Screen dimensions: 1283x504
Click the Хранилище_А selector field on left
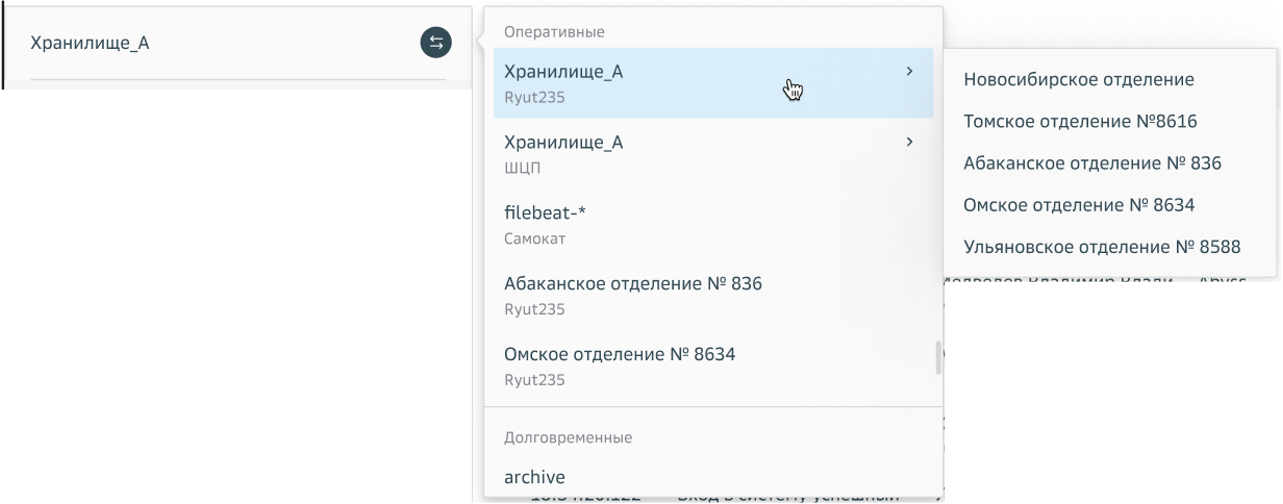[x=220, y=43]
